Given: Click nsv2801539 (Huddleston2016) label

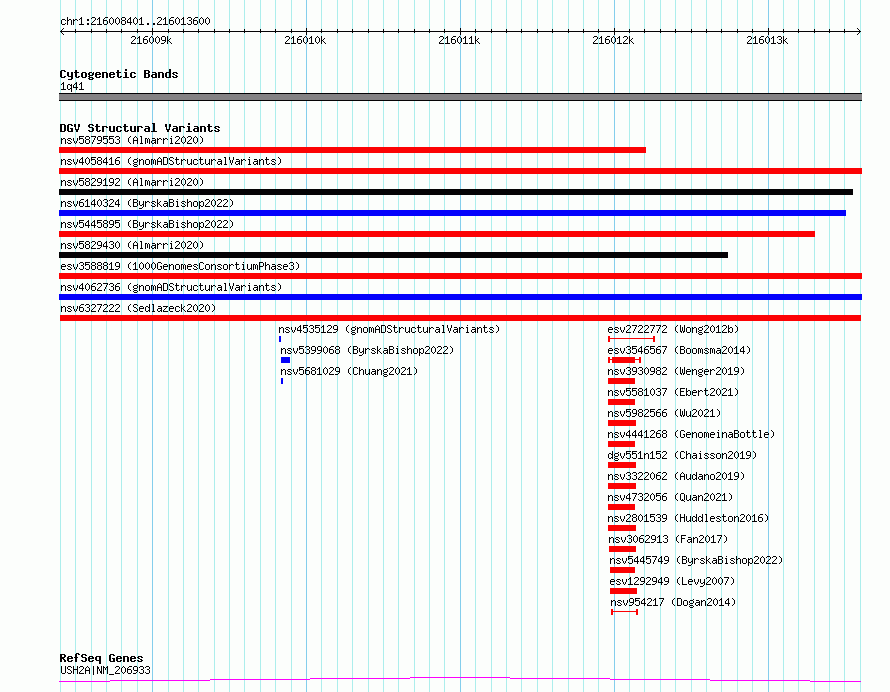Looking at the screenshot, I should point(688,518).
